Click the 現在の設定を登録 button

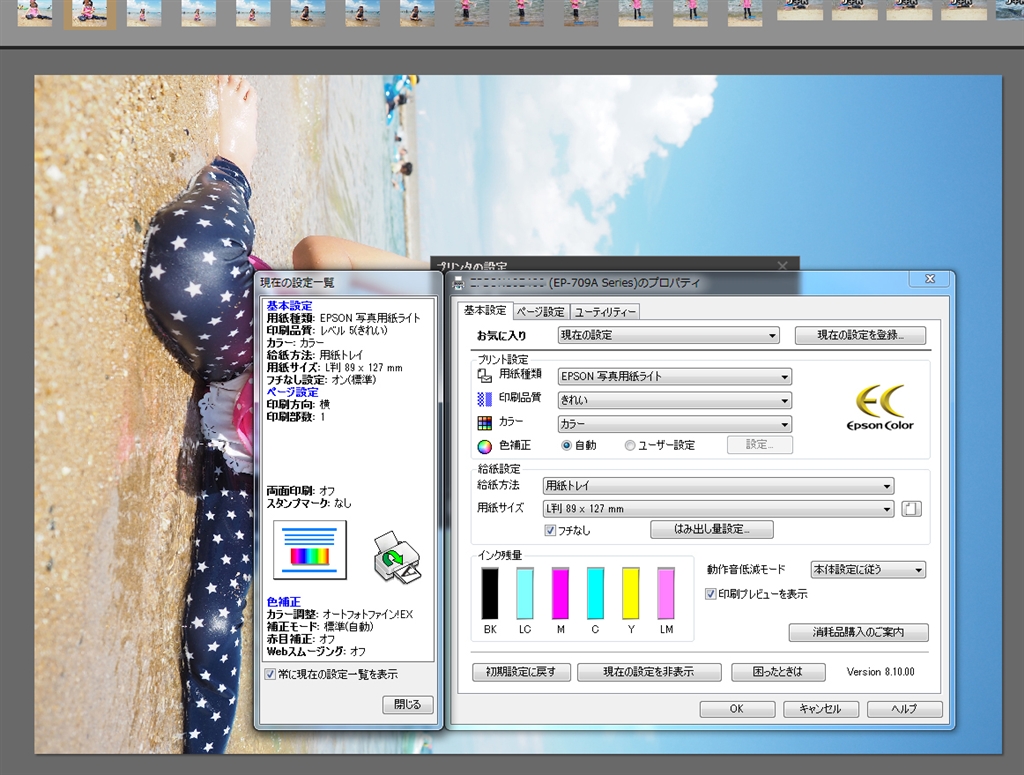[860, 335]
